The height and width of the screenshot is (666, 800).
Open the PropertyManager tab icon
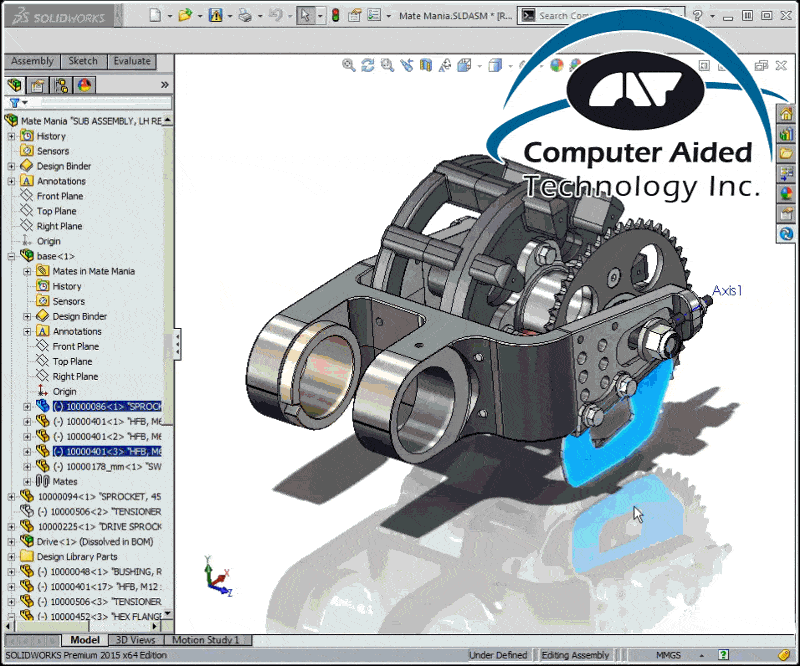(x=38, y=85)
